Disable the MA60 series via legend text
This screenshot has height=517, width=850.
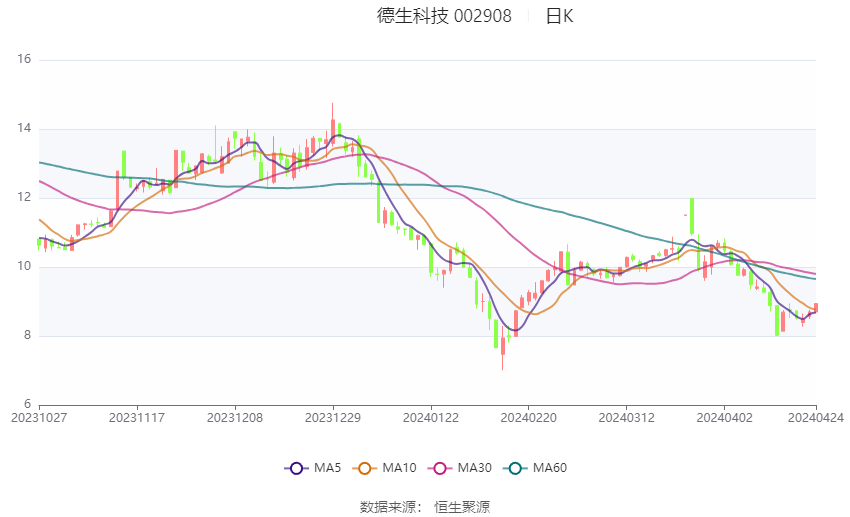(x=550, y=468)
